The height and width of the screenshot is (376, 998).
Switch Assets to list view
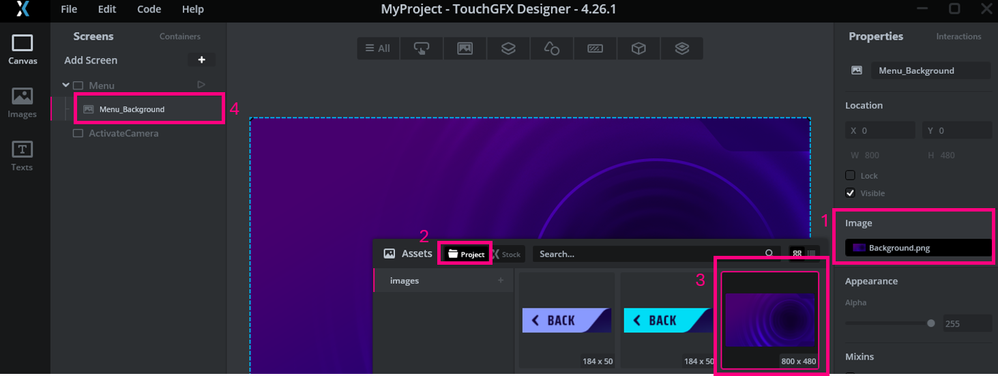[812, 254]
